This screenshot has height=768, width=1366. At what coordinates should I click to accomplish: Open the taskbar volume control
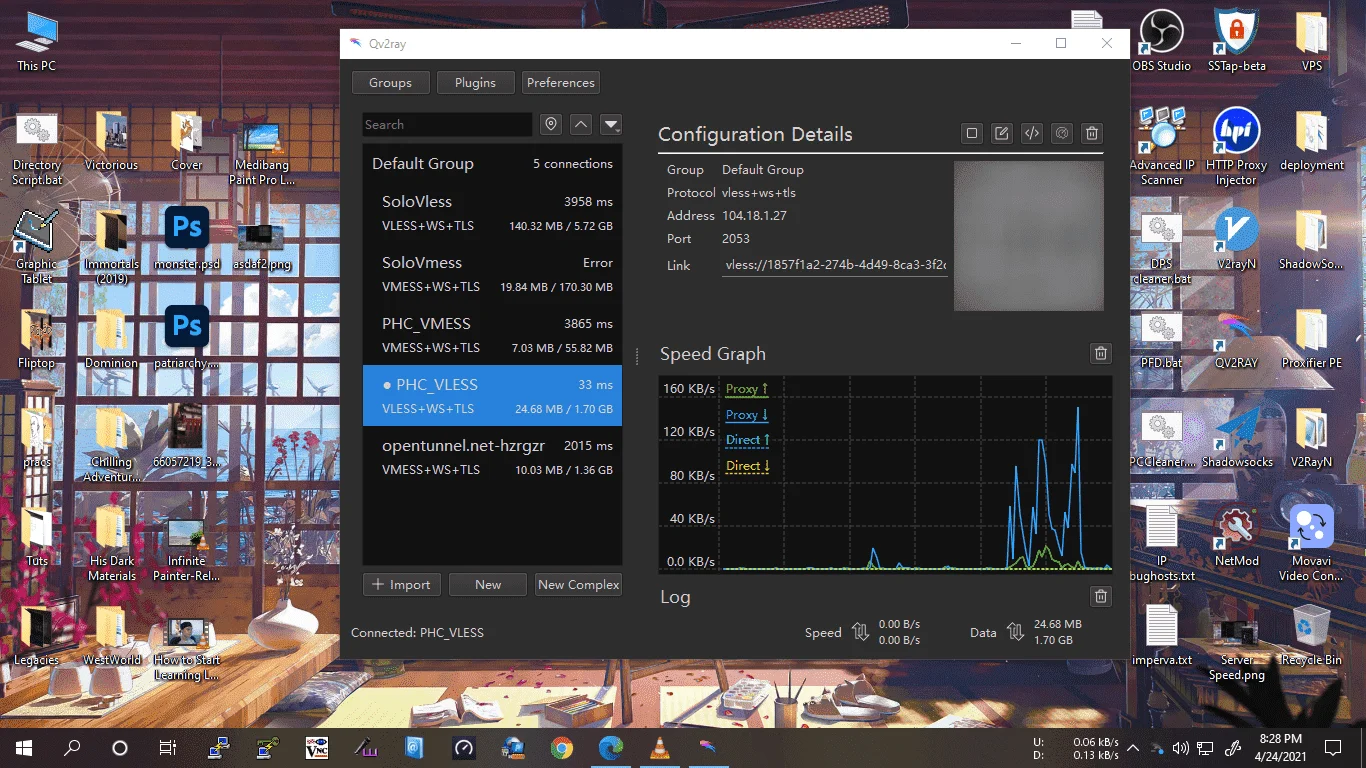click(1180, 747)
